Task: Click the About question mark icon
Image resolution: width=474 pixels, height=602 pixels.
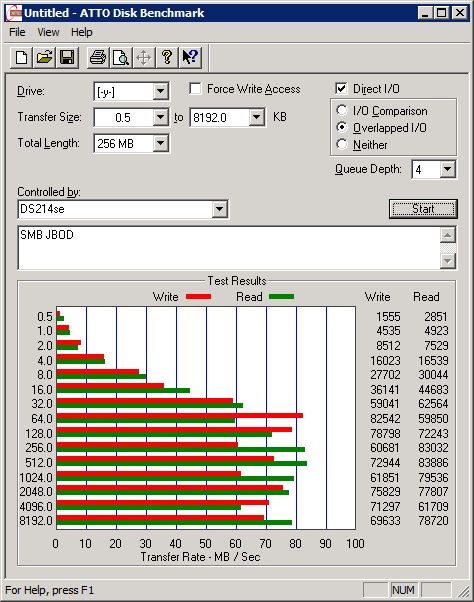Action: [x=167, y=58]
